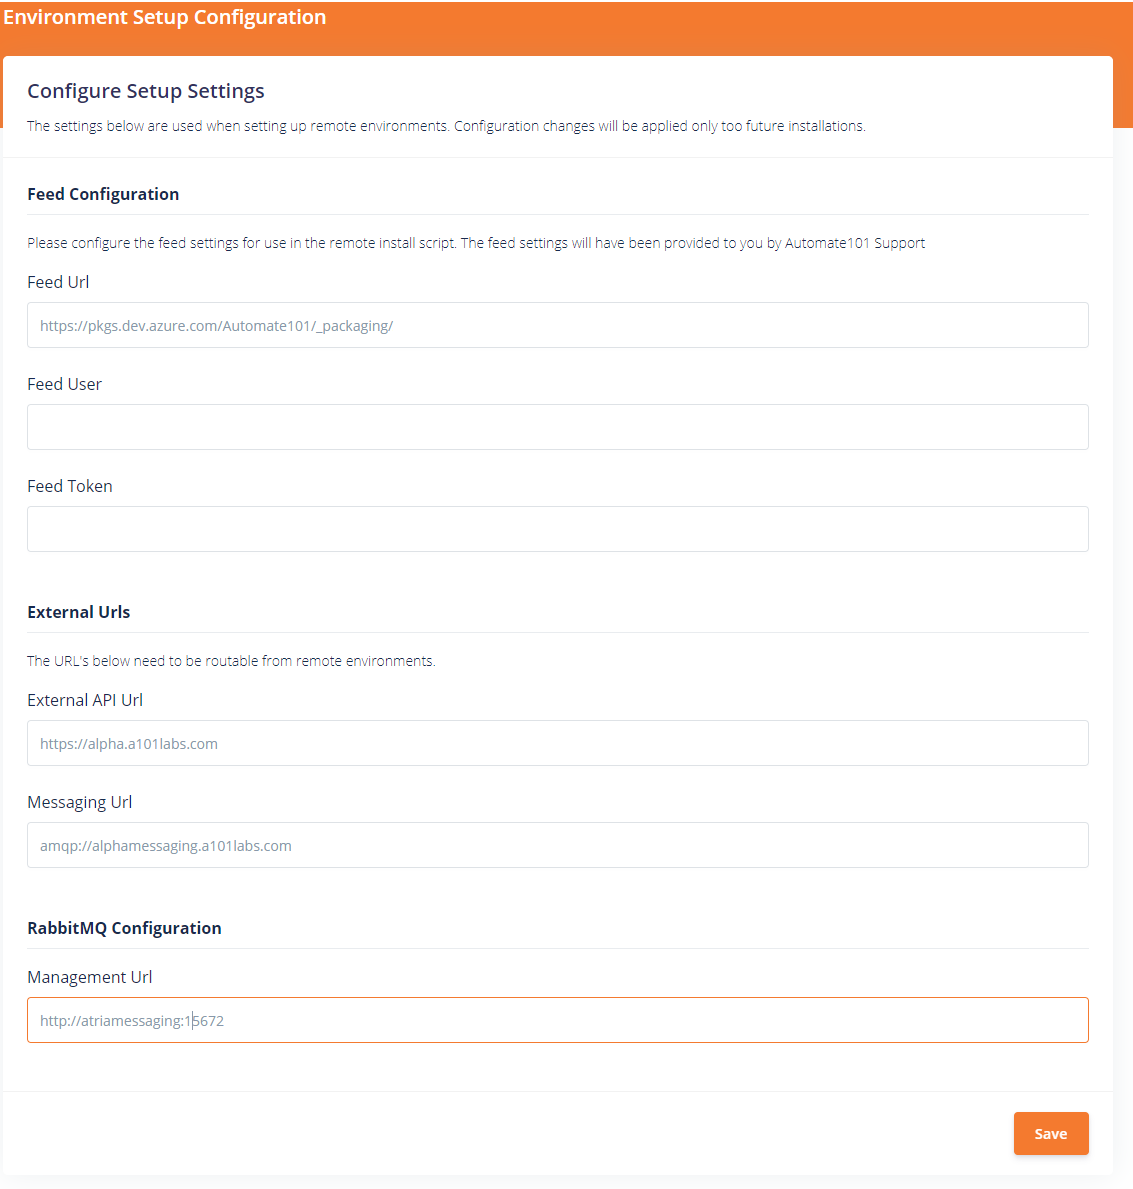This screenshot has height=1189, width=1133.
Task: Click the RabbitMQ Configuration section heading
Action: (x=124, y=928)
